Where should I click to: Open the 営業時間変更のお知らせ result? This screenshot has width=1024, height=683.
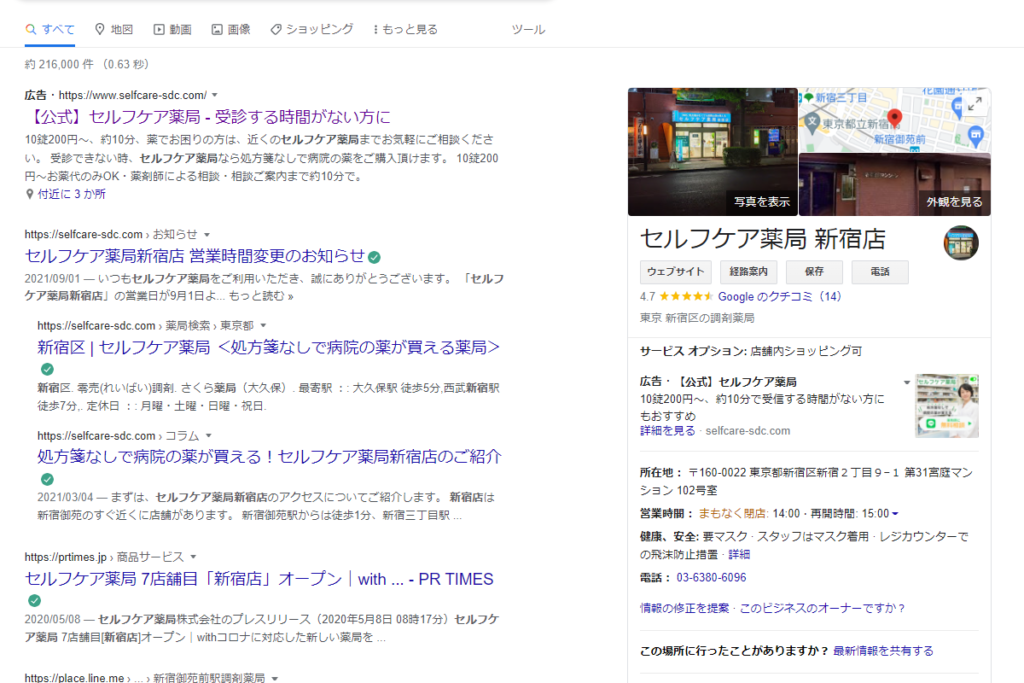tap(195, 256)
